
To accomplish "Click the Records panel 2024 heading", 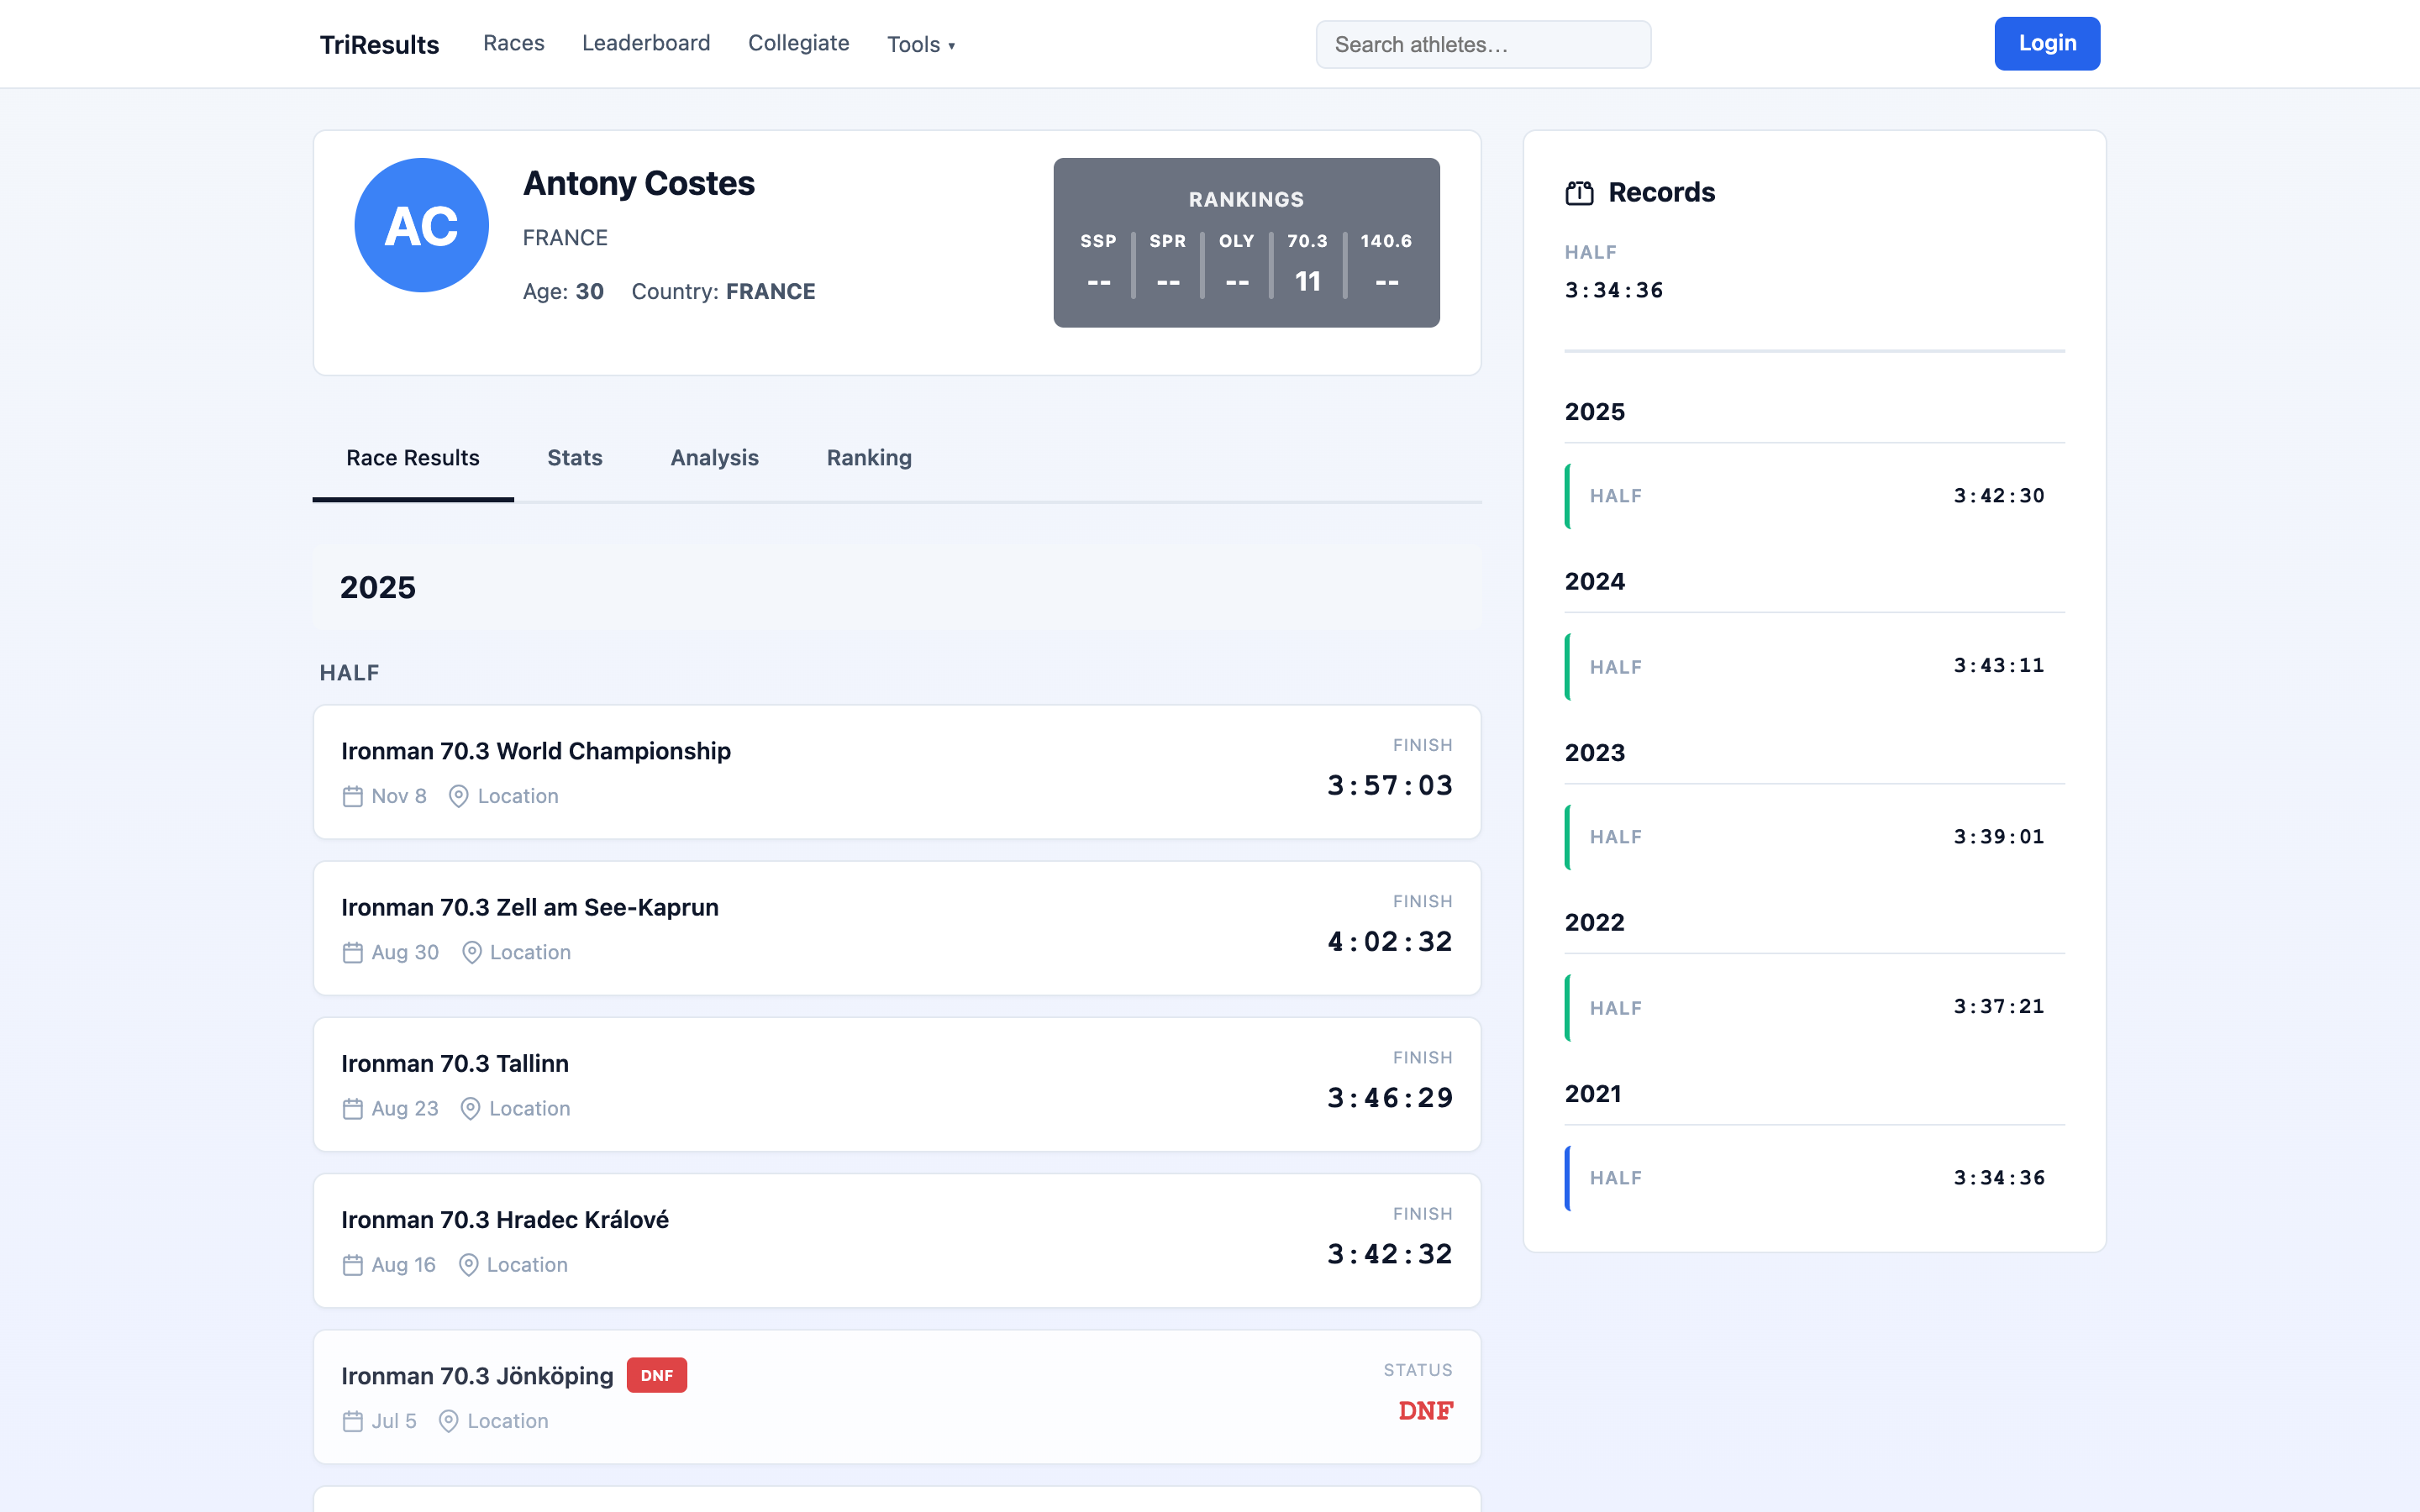I will coord(1595,581).
